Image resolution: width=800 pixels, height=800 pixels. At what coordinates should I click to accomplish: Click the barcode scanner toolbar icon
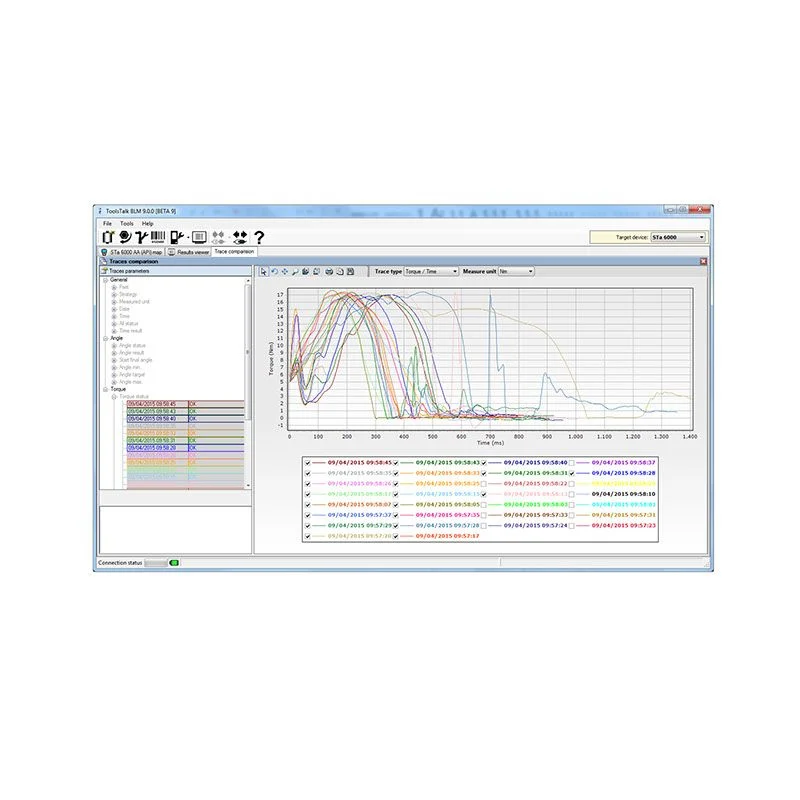click(x=156, y=237)
